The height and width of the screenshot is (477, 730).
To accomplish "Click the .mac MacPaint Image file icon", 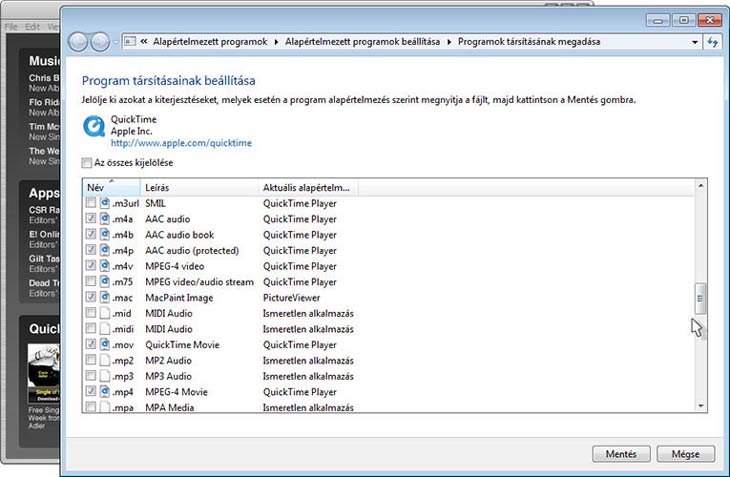I will click(x=106, y=298).
